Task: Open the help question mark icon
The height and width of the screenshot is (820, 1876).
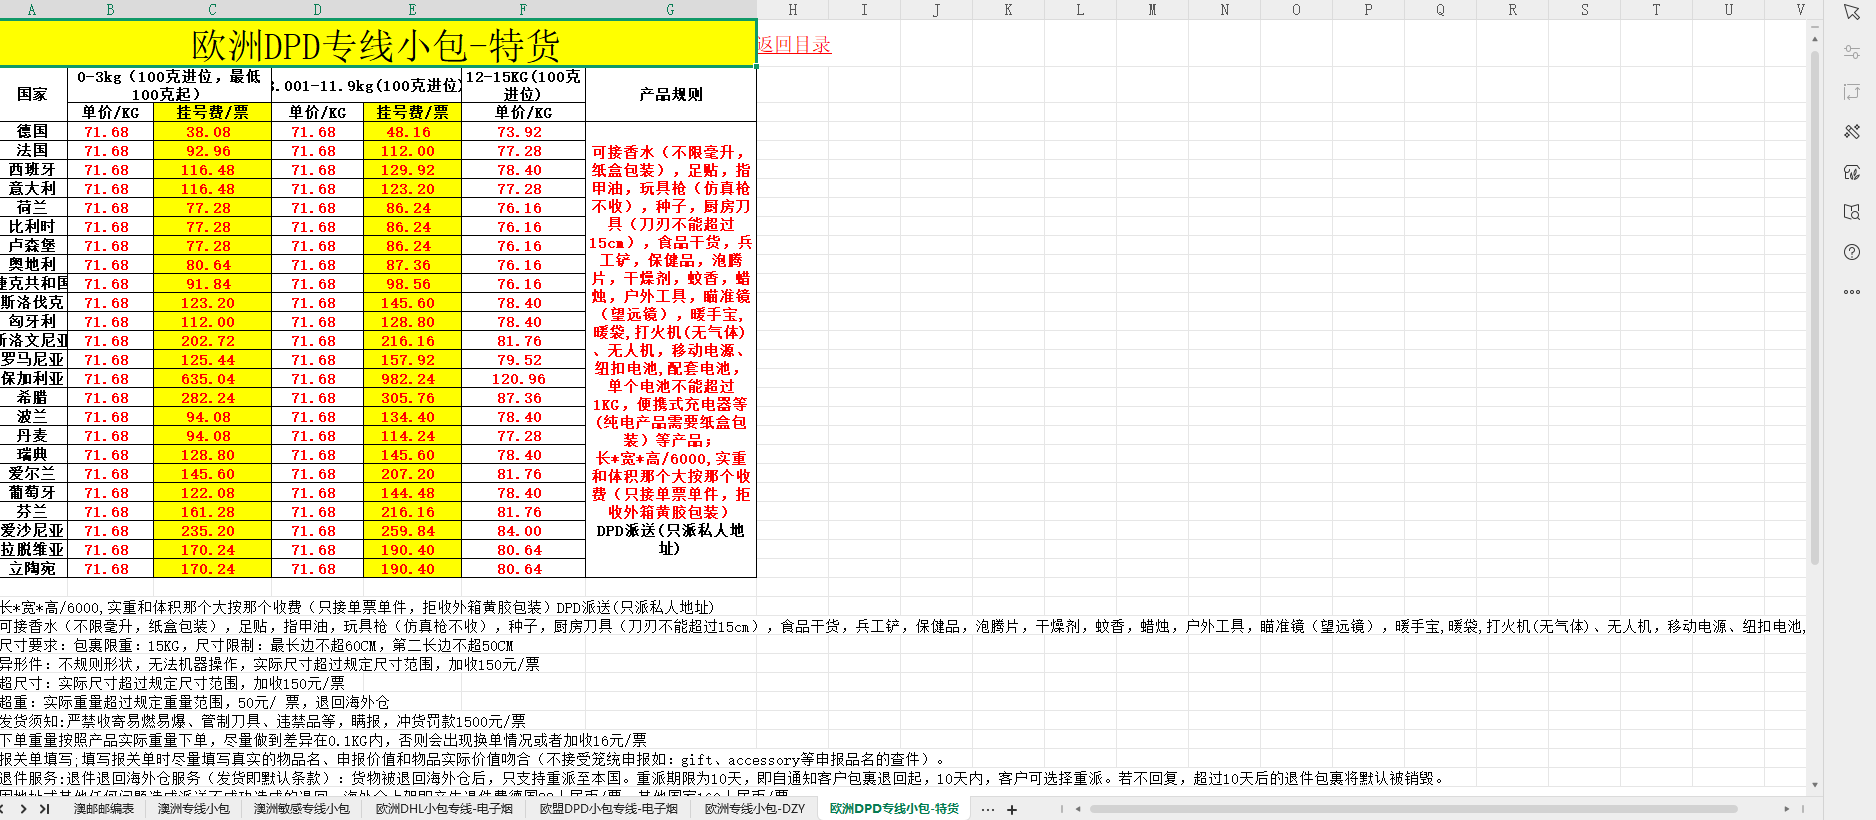Action: click(x=1852, y=252)
